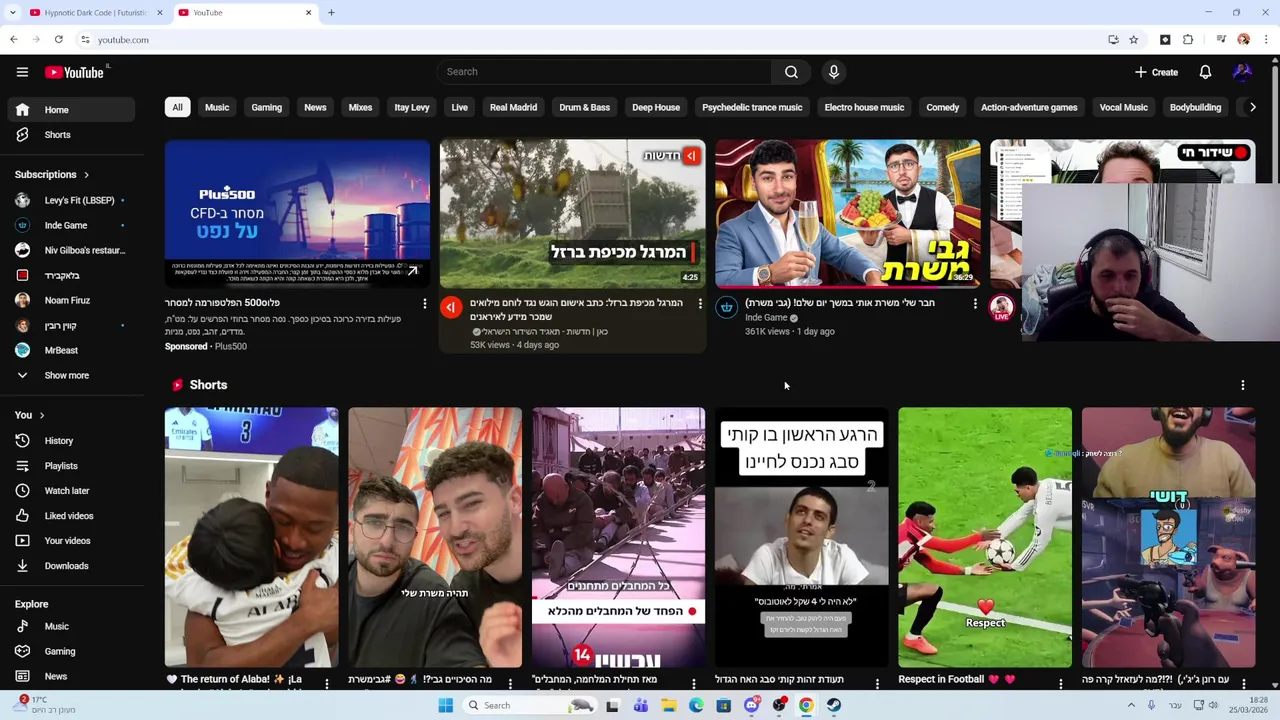The height and width of the screenshot is (720, 1280).
Task: Select the Comedy filter chip
Action: [942, 107]
